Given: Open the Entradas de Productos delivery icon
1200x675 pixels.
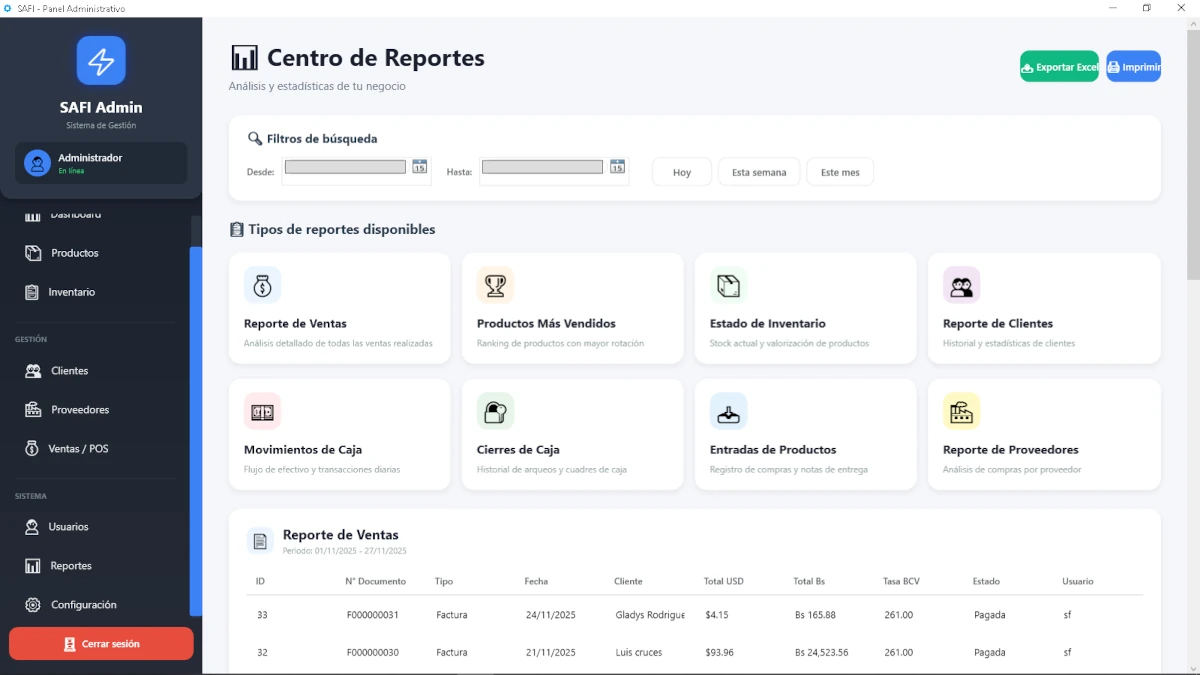Looking at the screenshot, I should point(728,411).
